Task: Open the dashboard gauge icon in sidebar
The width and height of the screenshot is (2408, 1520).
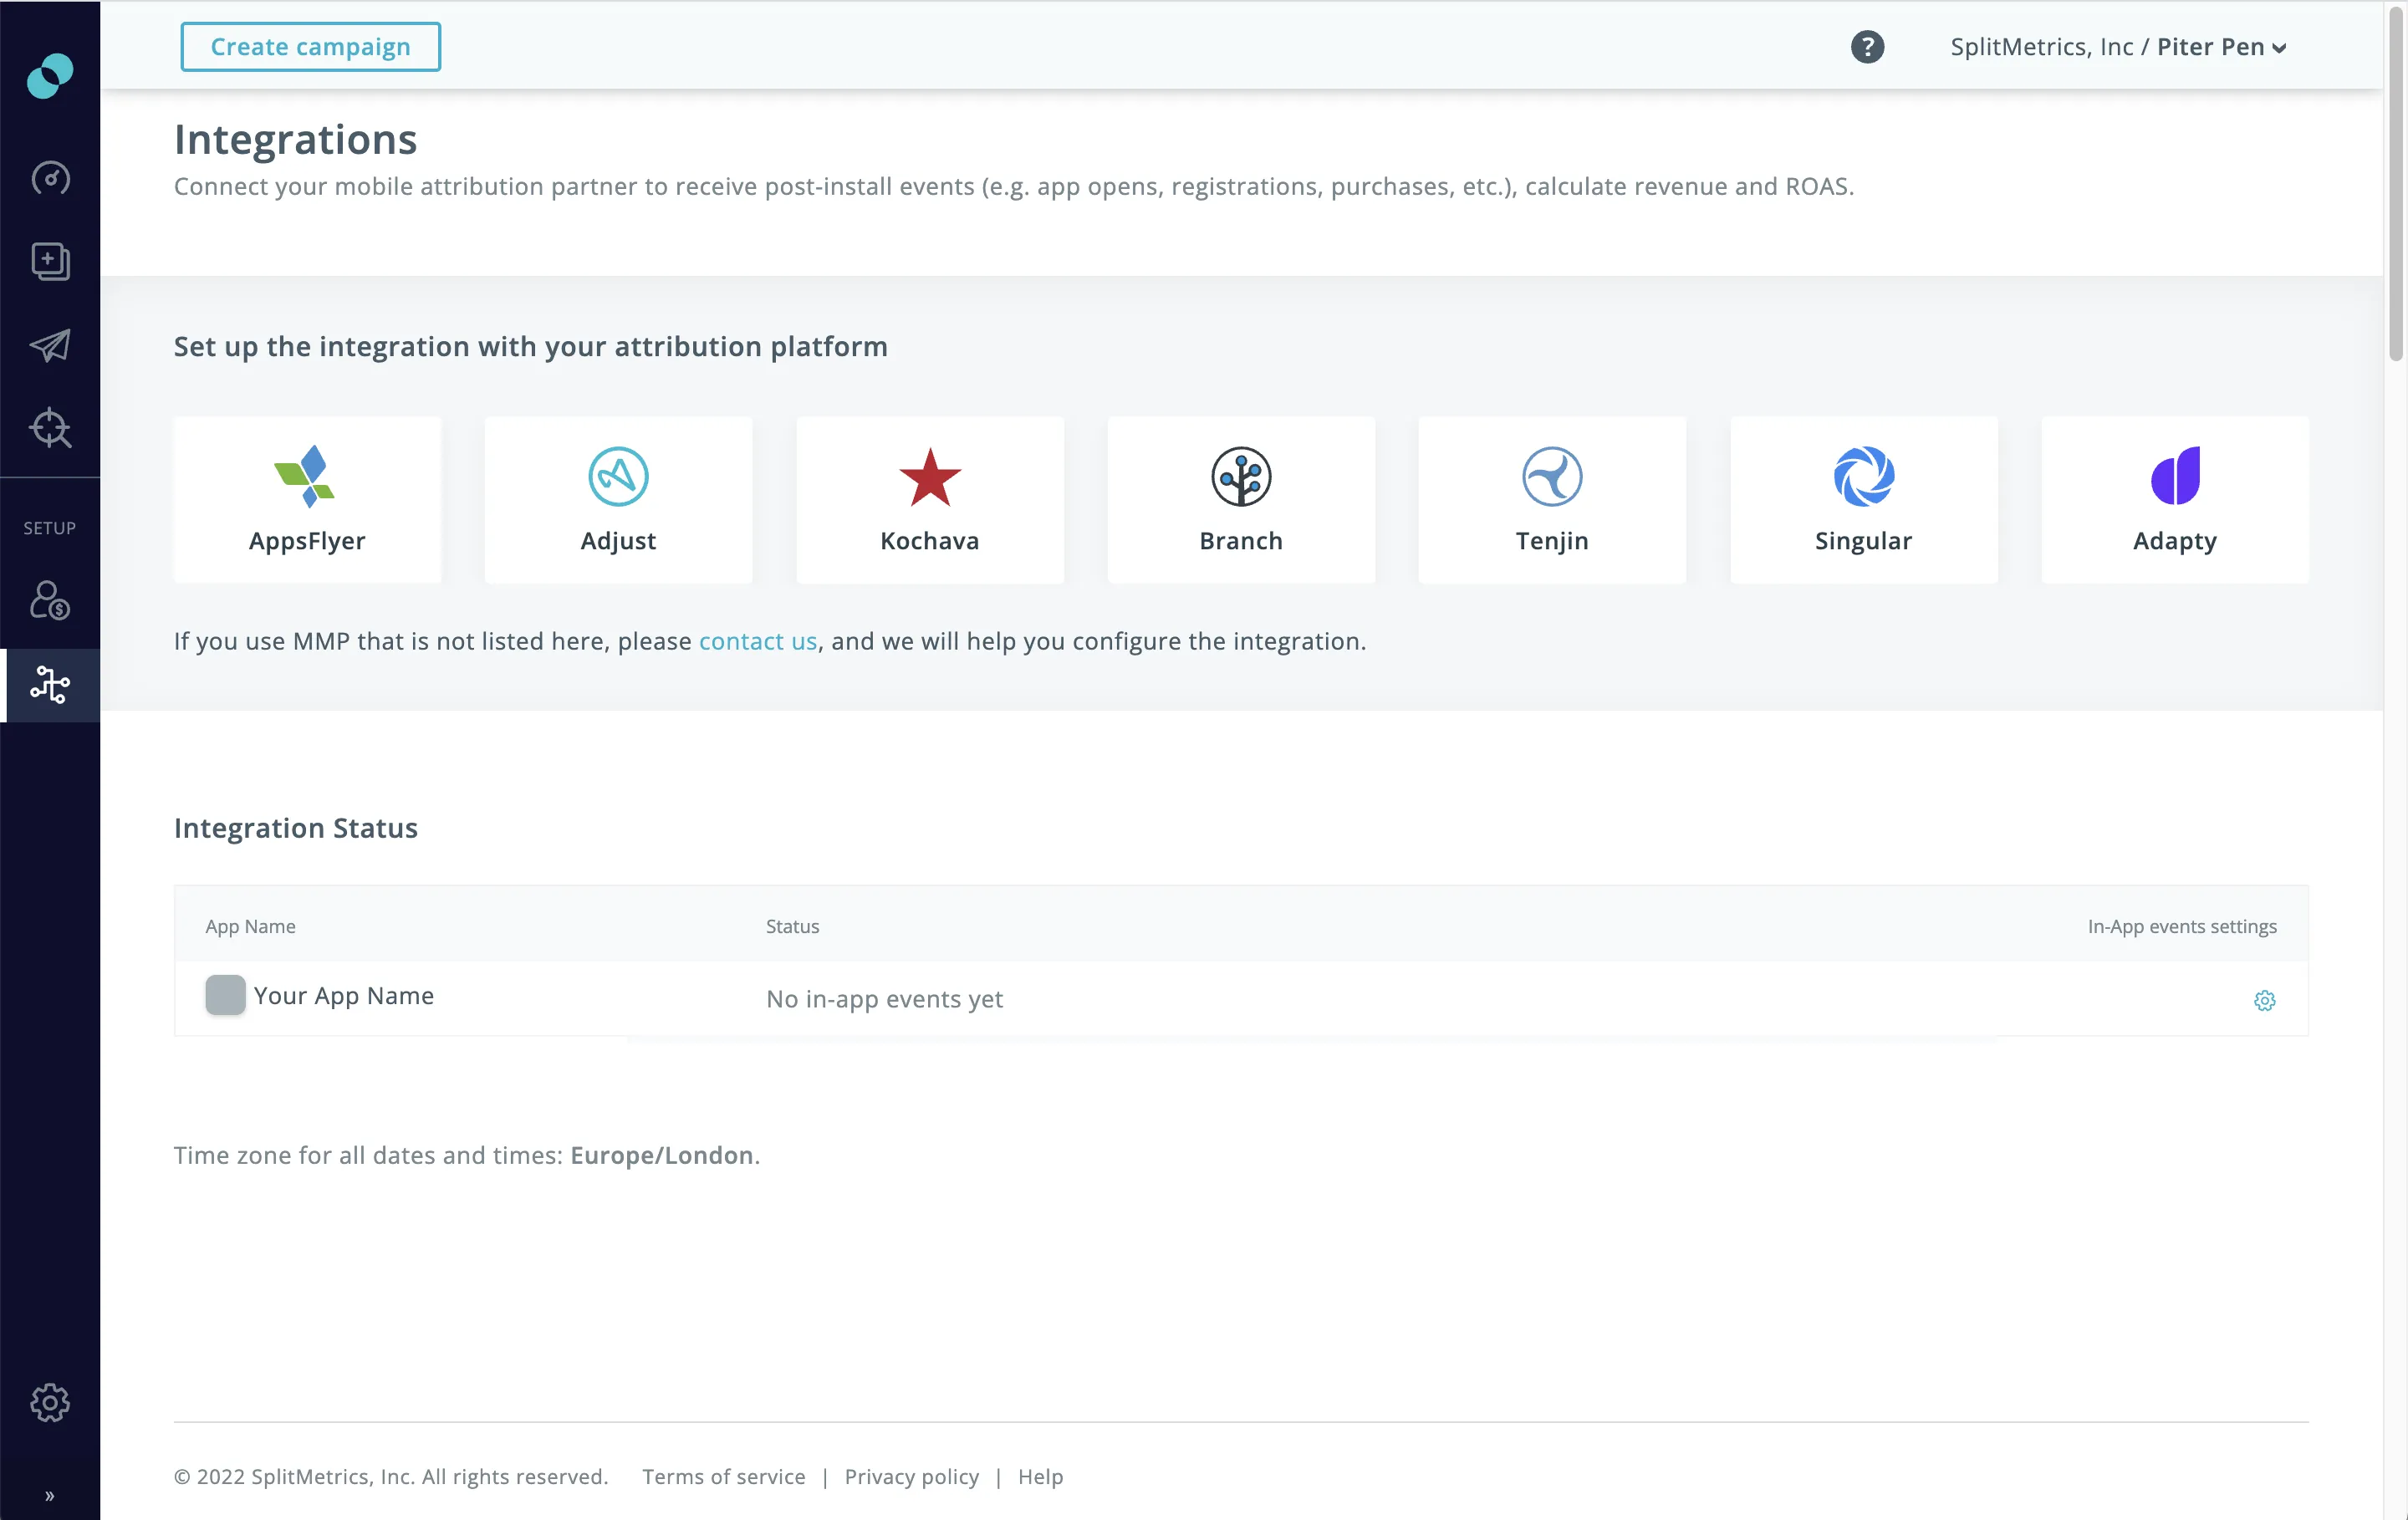Action: pyautogui.click(x=50, y=178)
